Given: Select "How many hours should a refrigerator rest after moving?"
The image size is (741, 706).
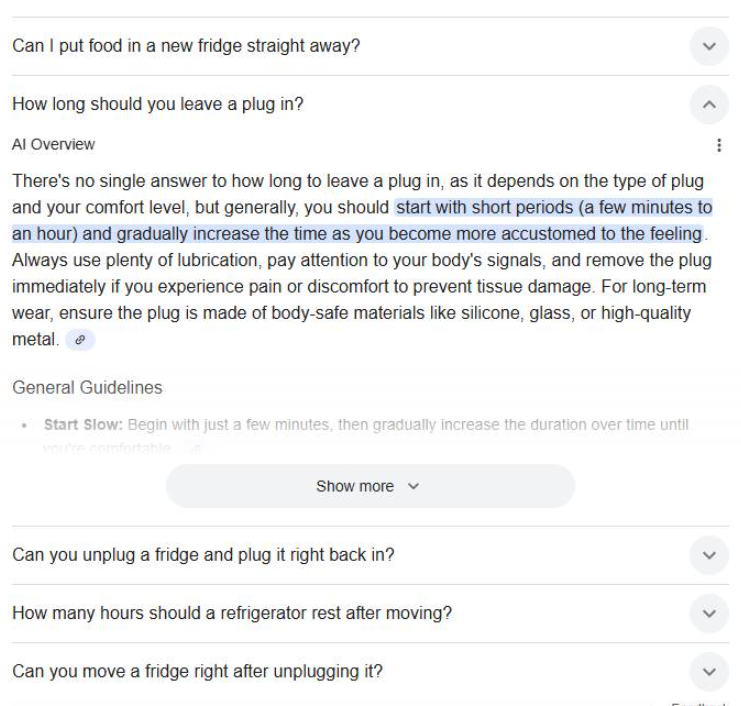Looking at the screenshot, I should 232,613.
